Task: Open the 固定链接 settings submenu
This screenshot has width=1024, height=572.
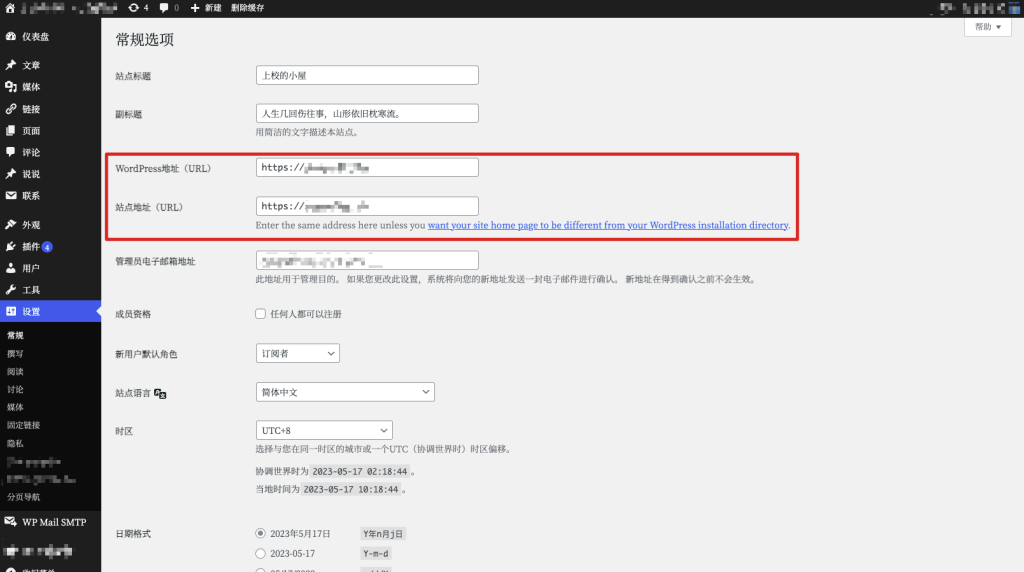Action: 24,425
